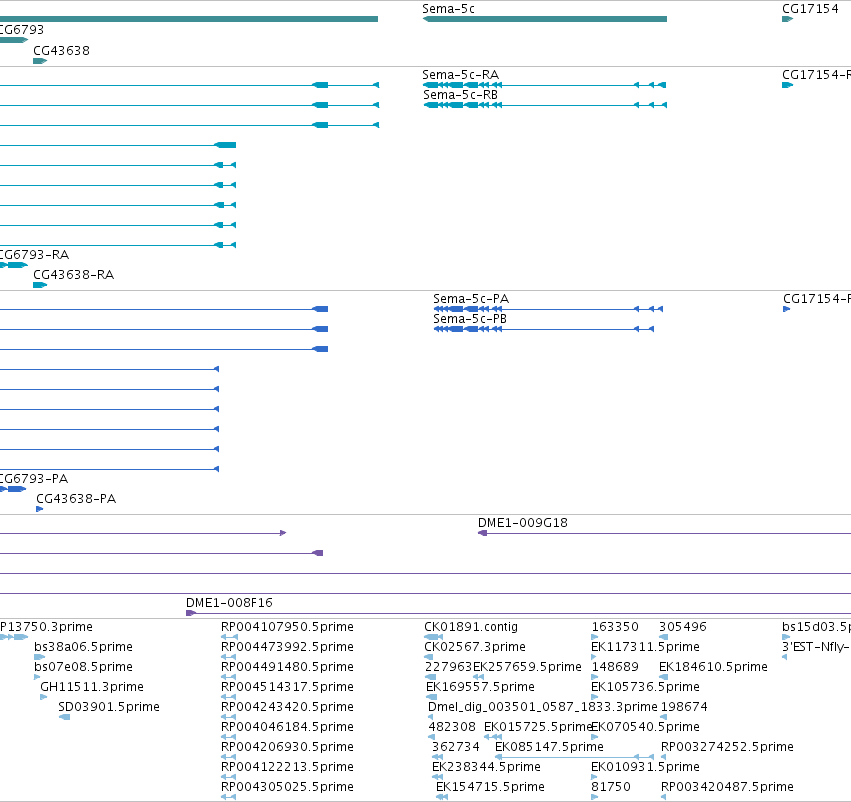Select EK184610.5prime EST label

tap(713, 667)
